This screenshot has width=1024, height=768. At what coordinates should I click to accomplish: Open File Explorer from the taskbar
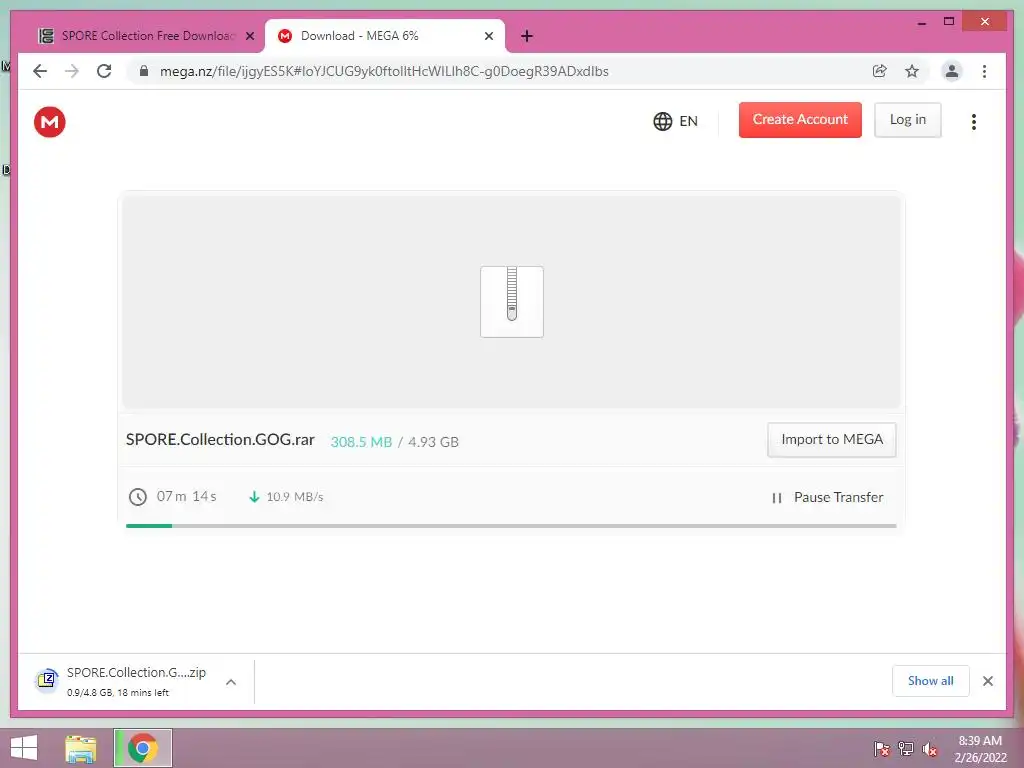[x=80, y=748]
